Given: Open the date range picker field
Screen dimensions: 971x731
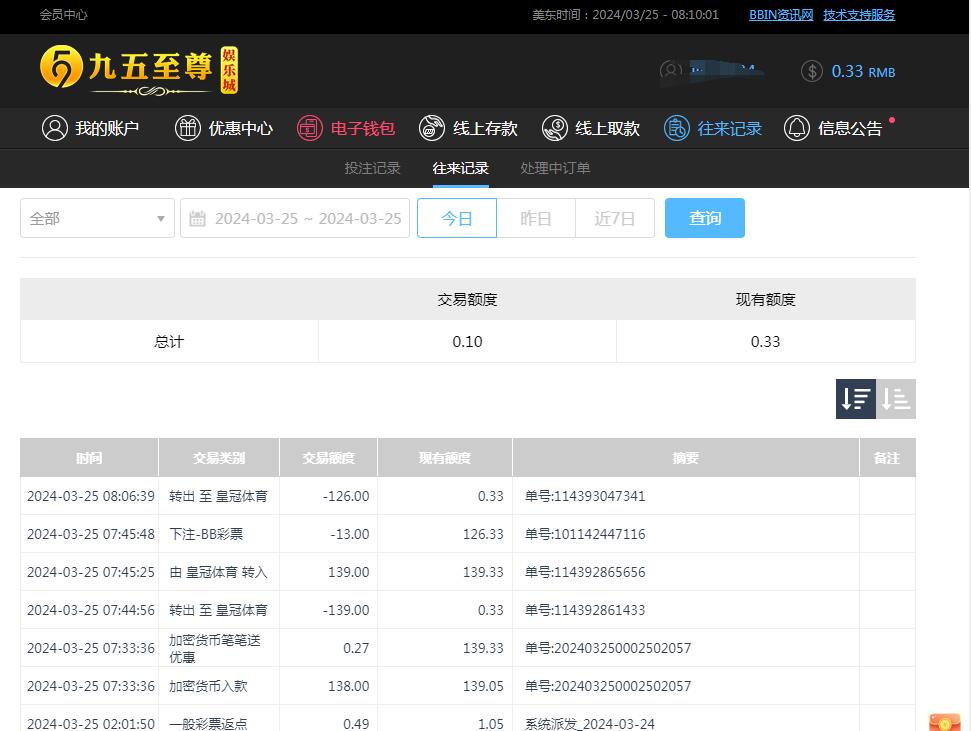Looking at the screenshot, I should click(x=295, y=218).
